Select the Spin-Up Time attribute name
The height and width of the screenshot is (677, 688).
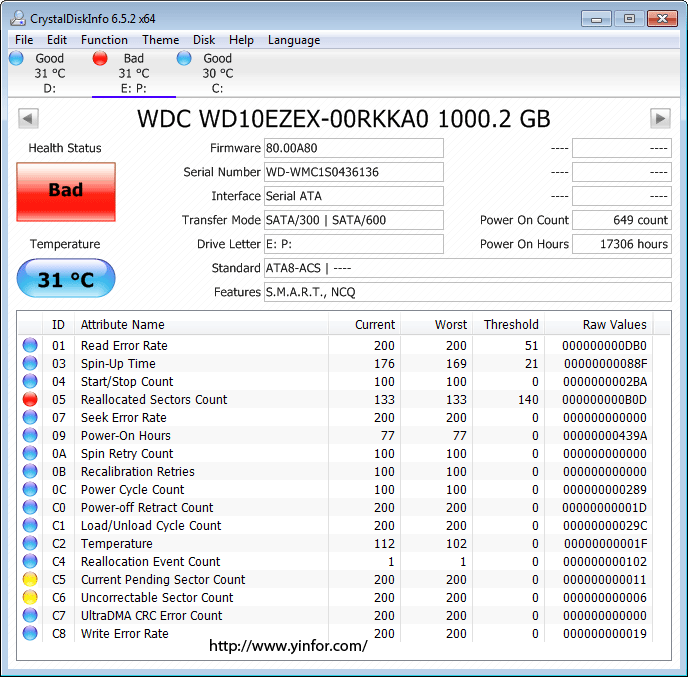point(118,364)
